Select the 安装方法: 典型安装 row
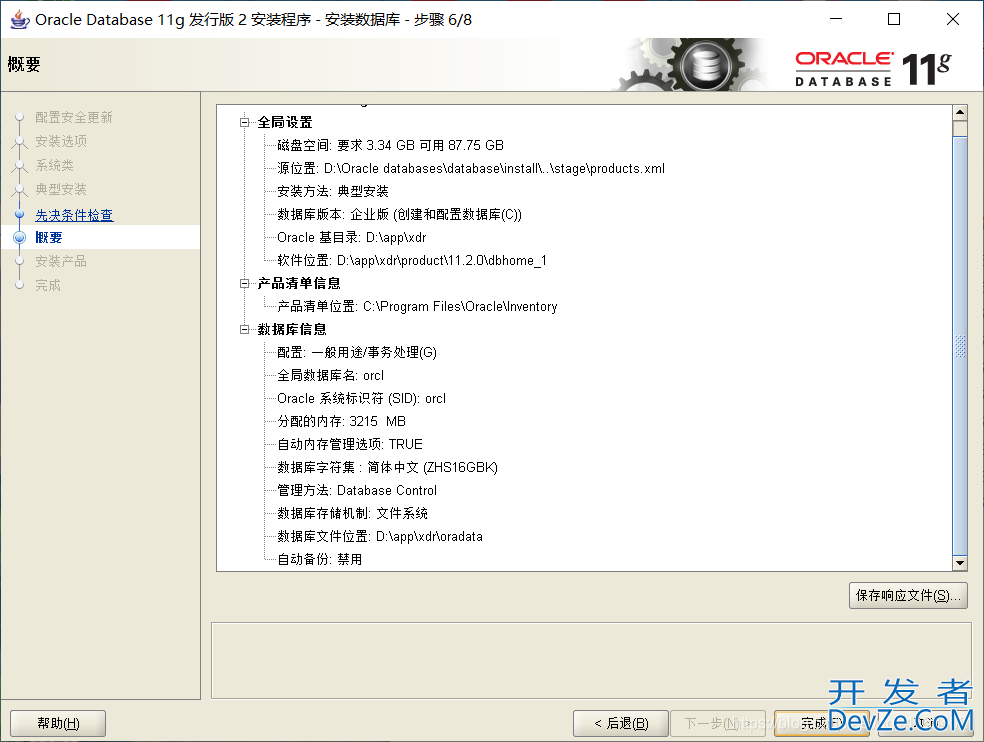Viewport: 984px width, 742px height. click(x=333, y=191)
